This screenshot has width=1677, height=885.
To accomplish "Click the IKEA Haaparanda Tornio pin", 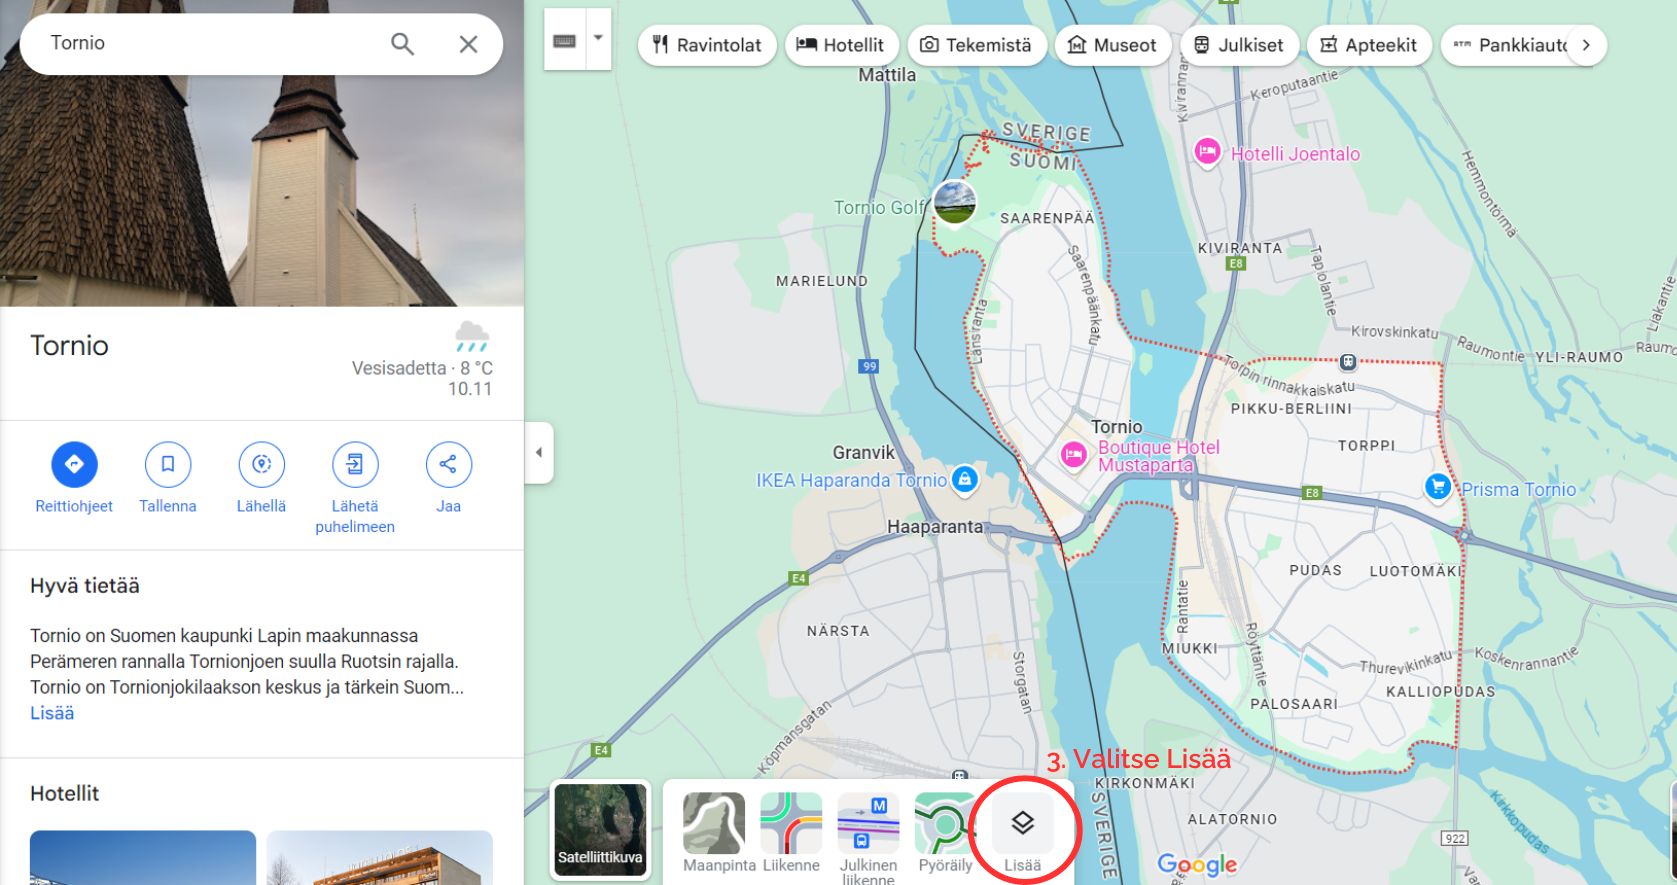I will [964, 480].
